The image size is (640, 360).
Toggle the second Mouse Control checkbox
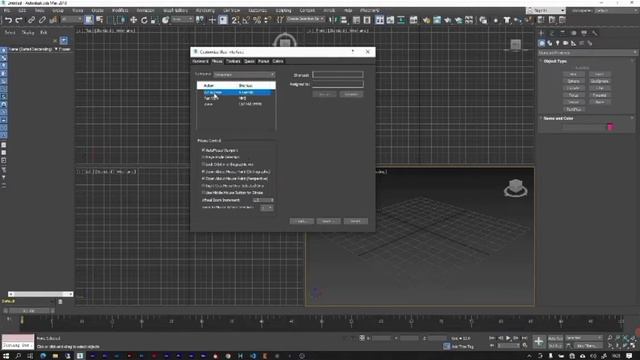(x=203, y=157)
